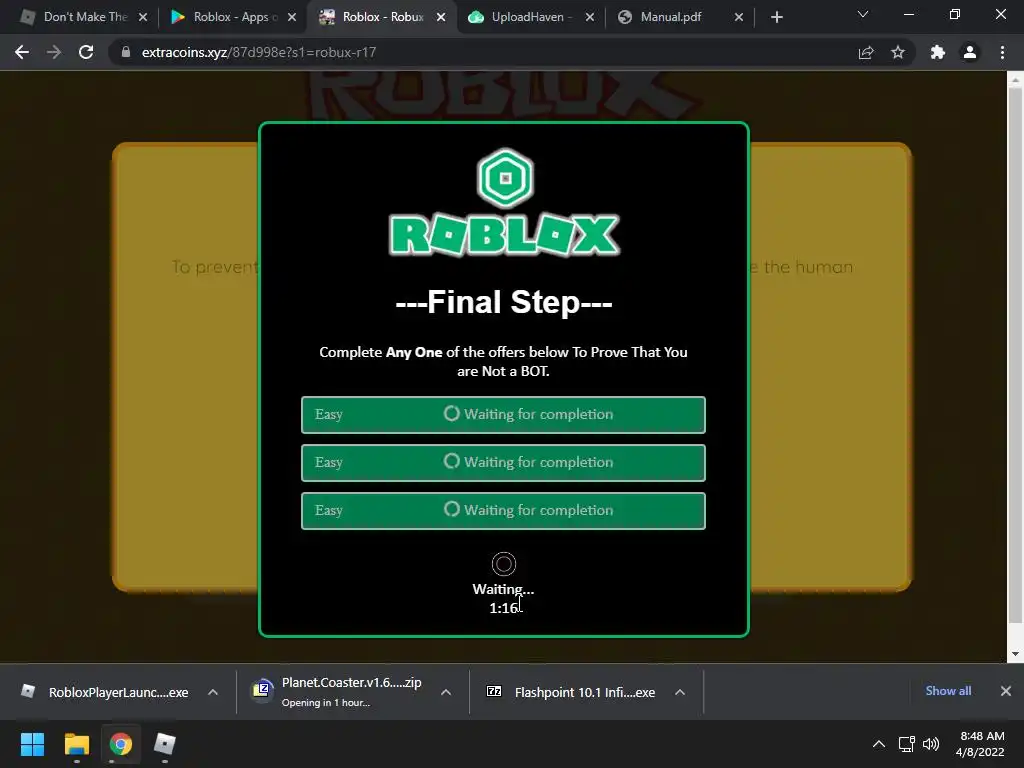Click the page vertical scrollbar

1015,356
